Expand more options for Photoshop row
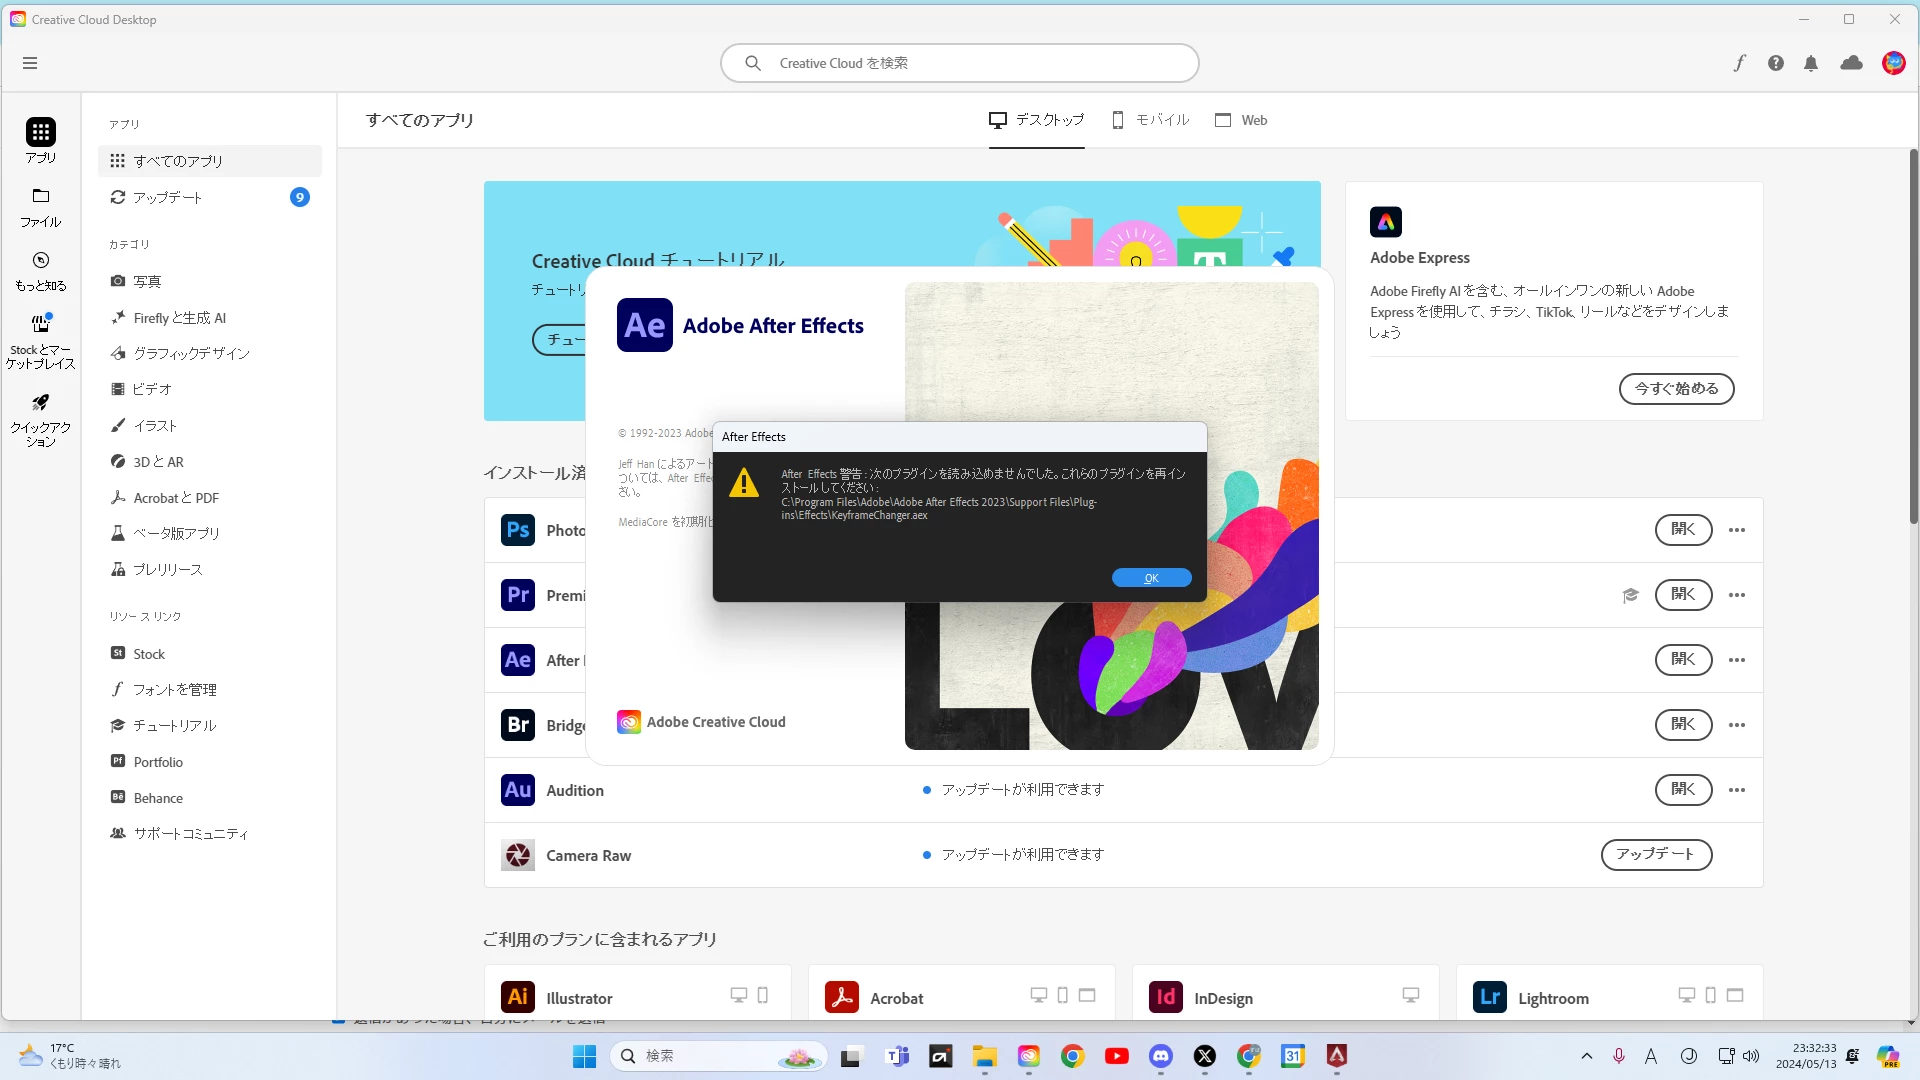Image resolution: width=1920 pixels, height=1080 pixels. 1737,530
